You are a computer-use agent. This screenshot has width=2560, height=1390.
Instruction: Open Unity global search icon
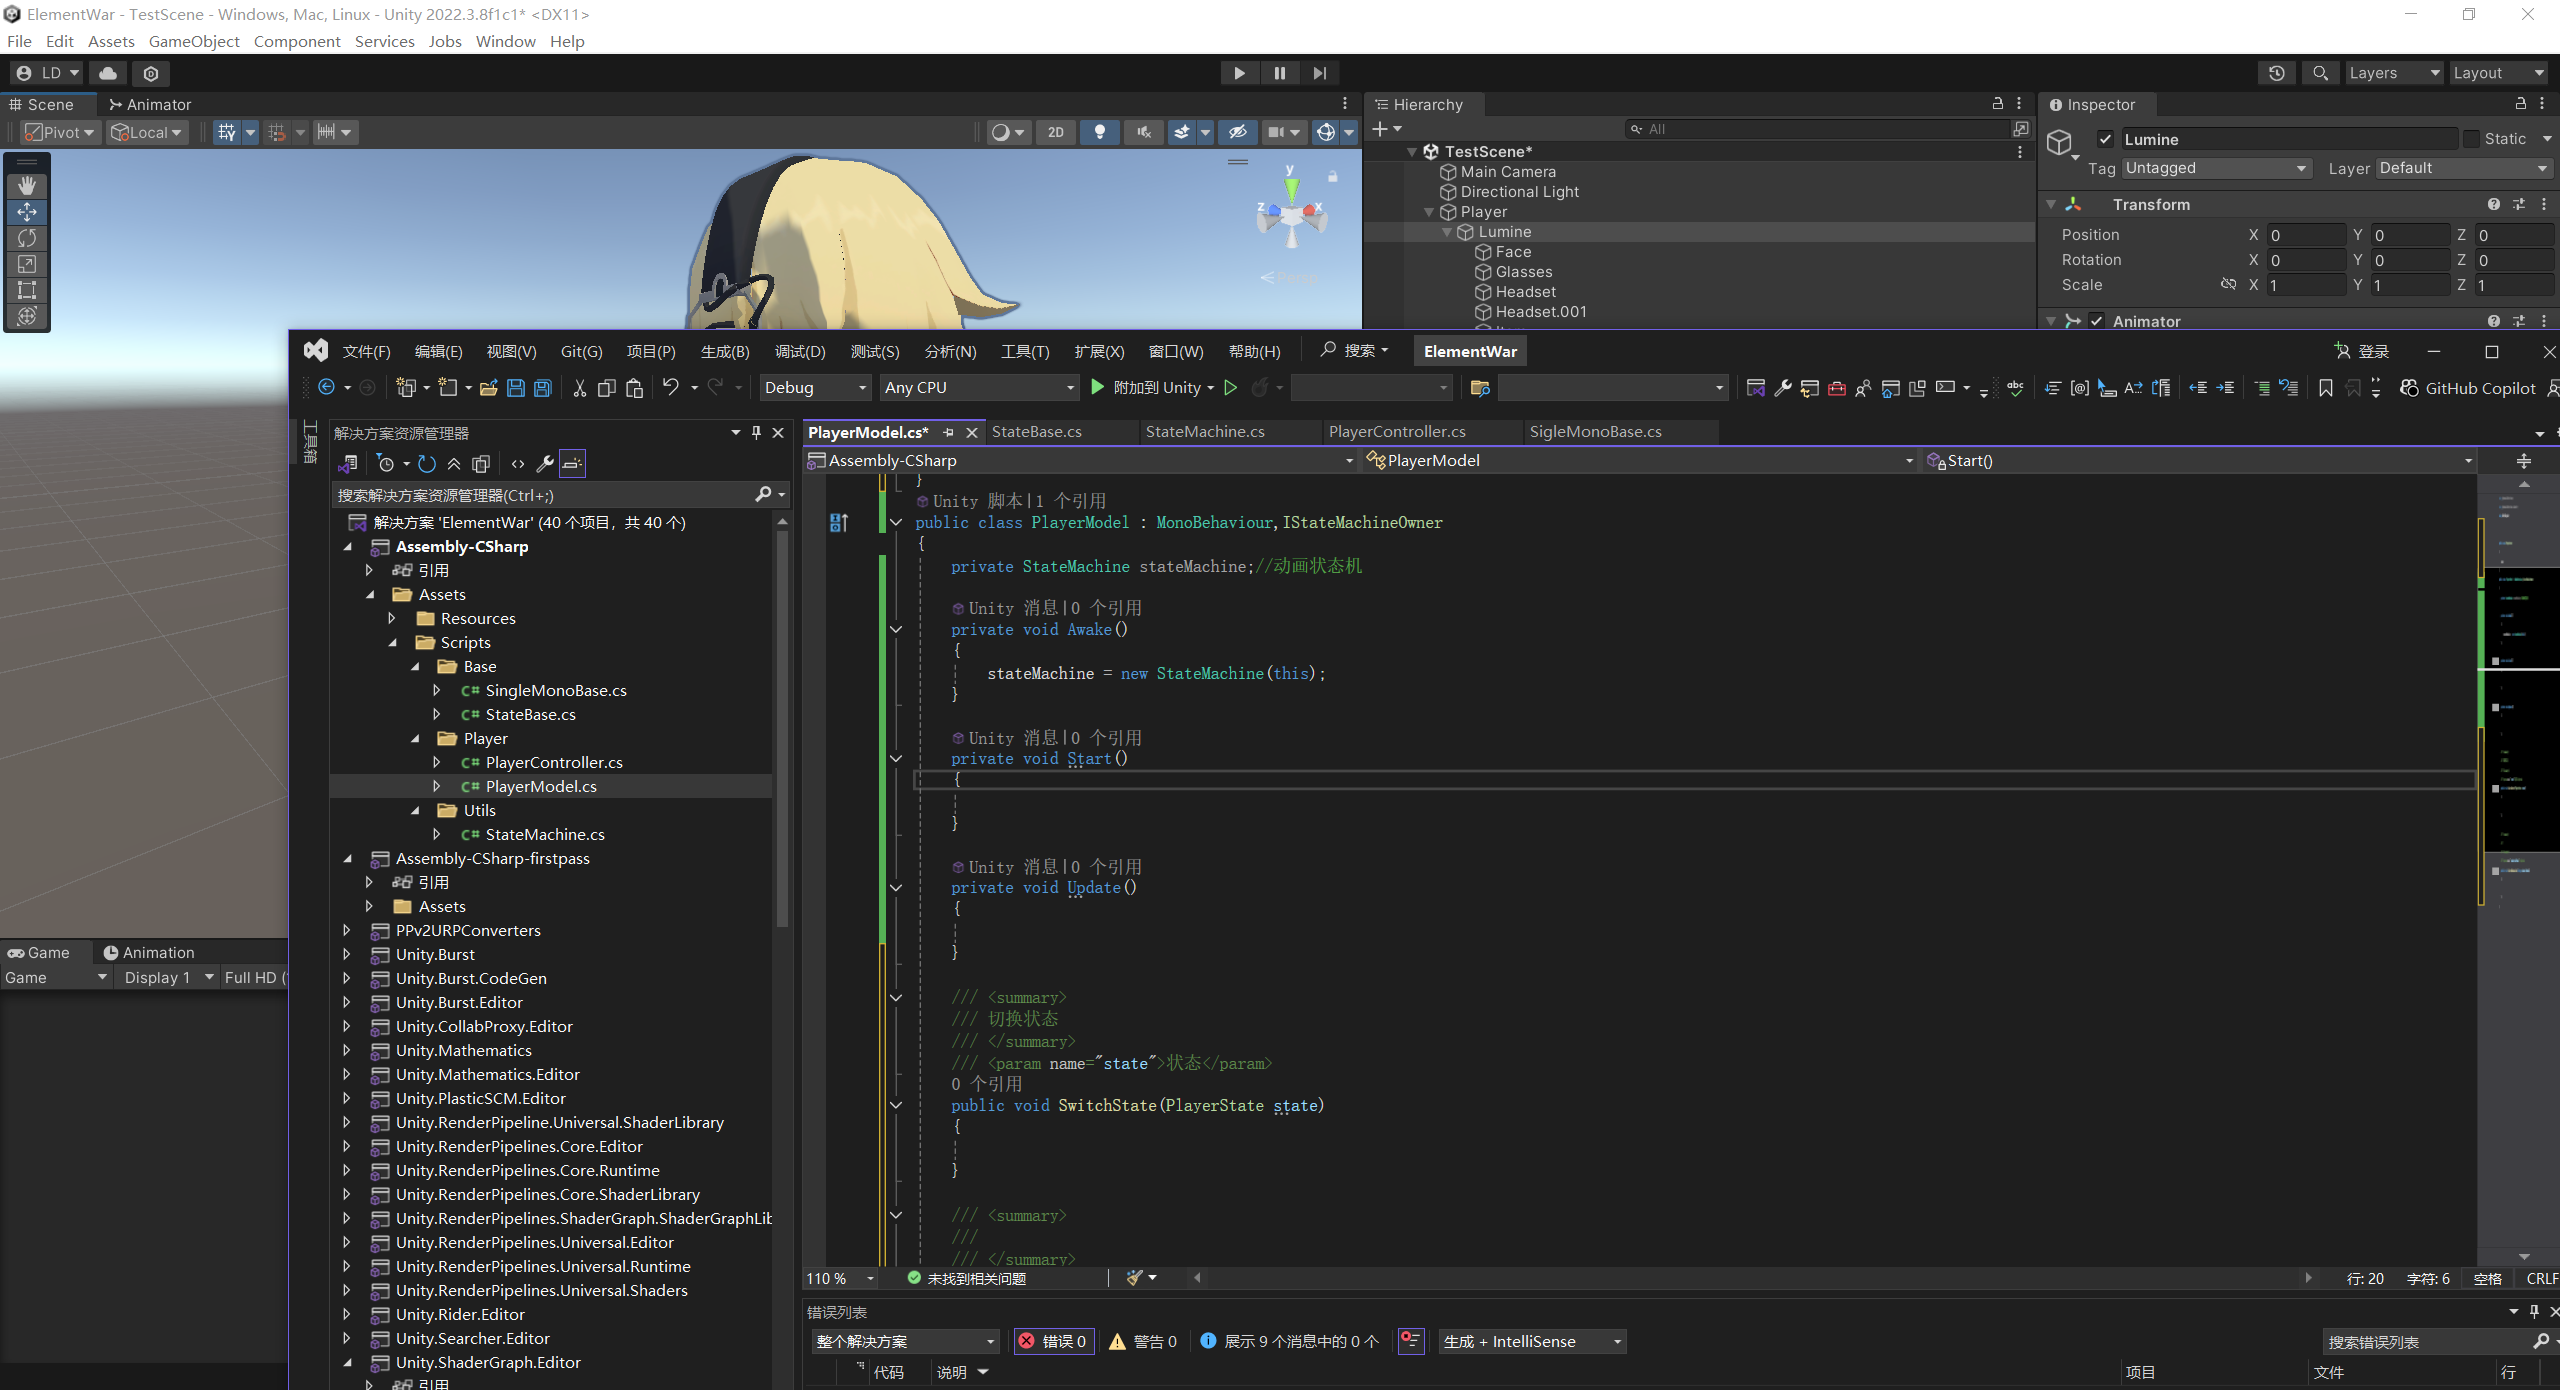pyautogui.click(x=2320, y=73)
